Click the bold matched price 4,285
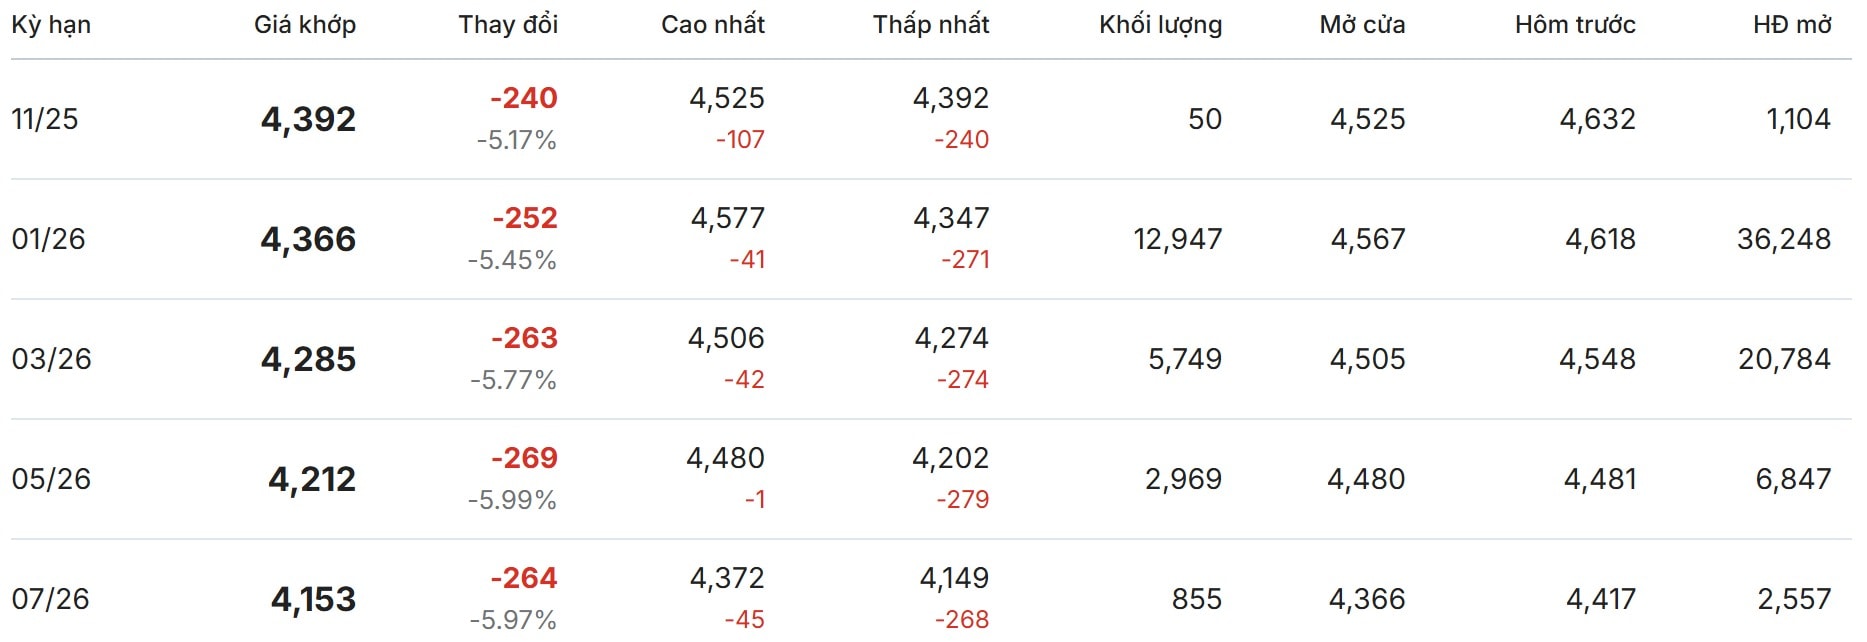1867x642 pixels. click(x=308, y=359)
